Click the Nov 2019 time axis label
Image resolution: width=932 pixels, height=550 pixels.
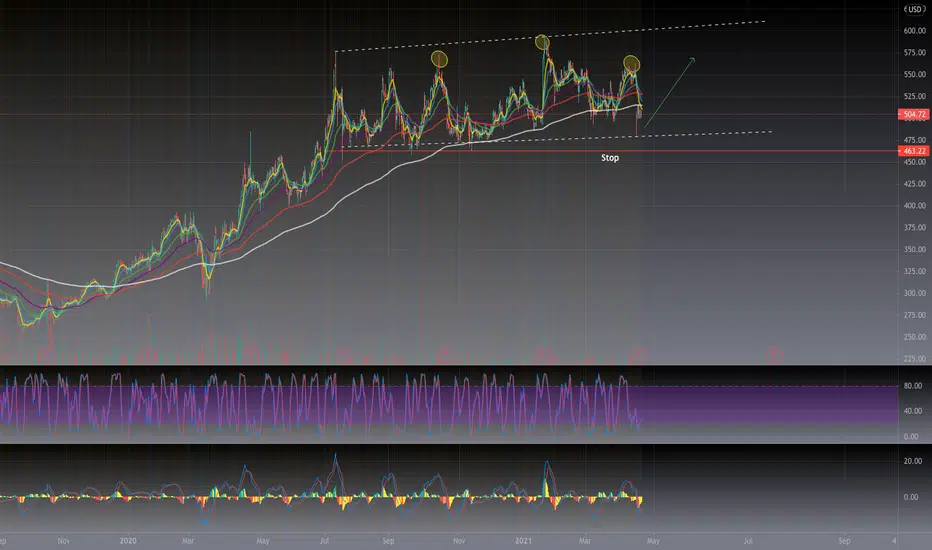point(64,541)
